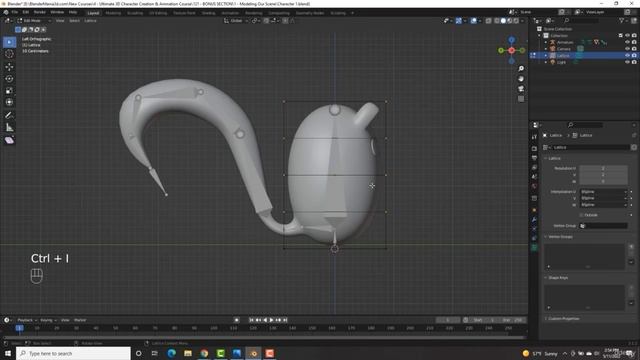Click the red X axis gizmo dot
This screenshot has width=640, height=360.
click(511, 50)
